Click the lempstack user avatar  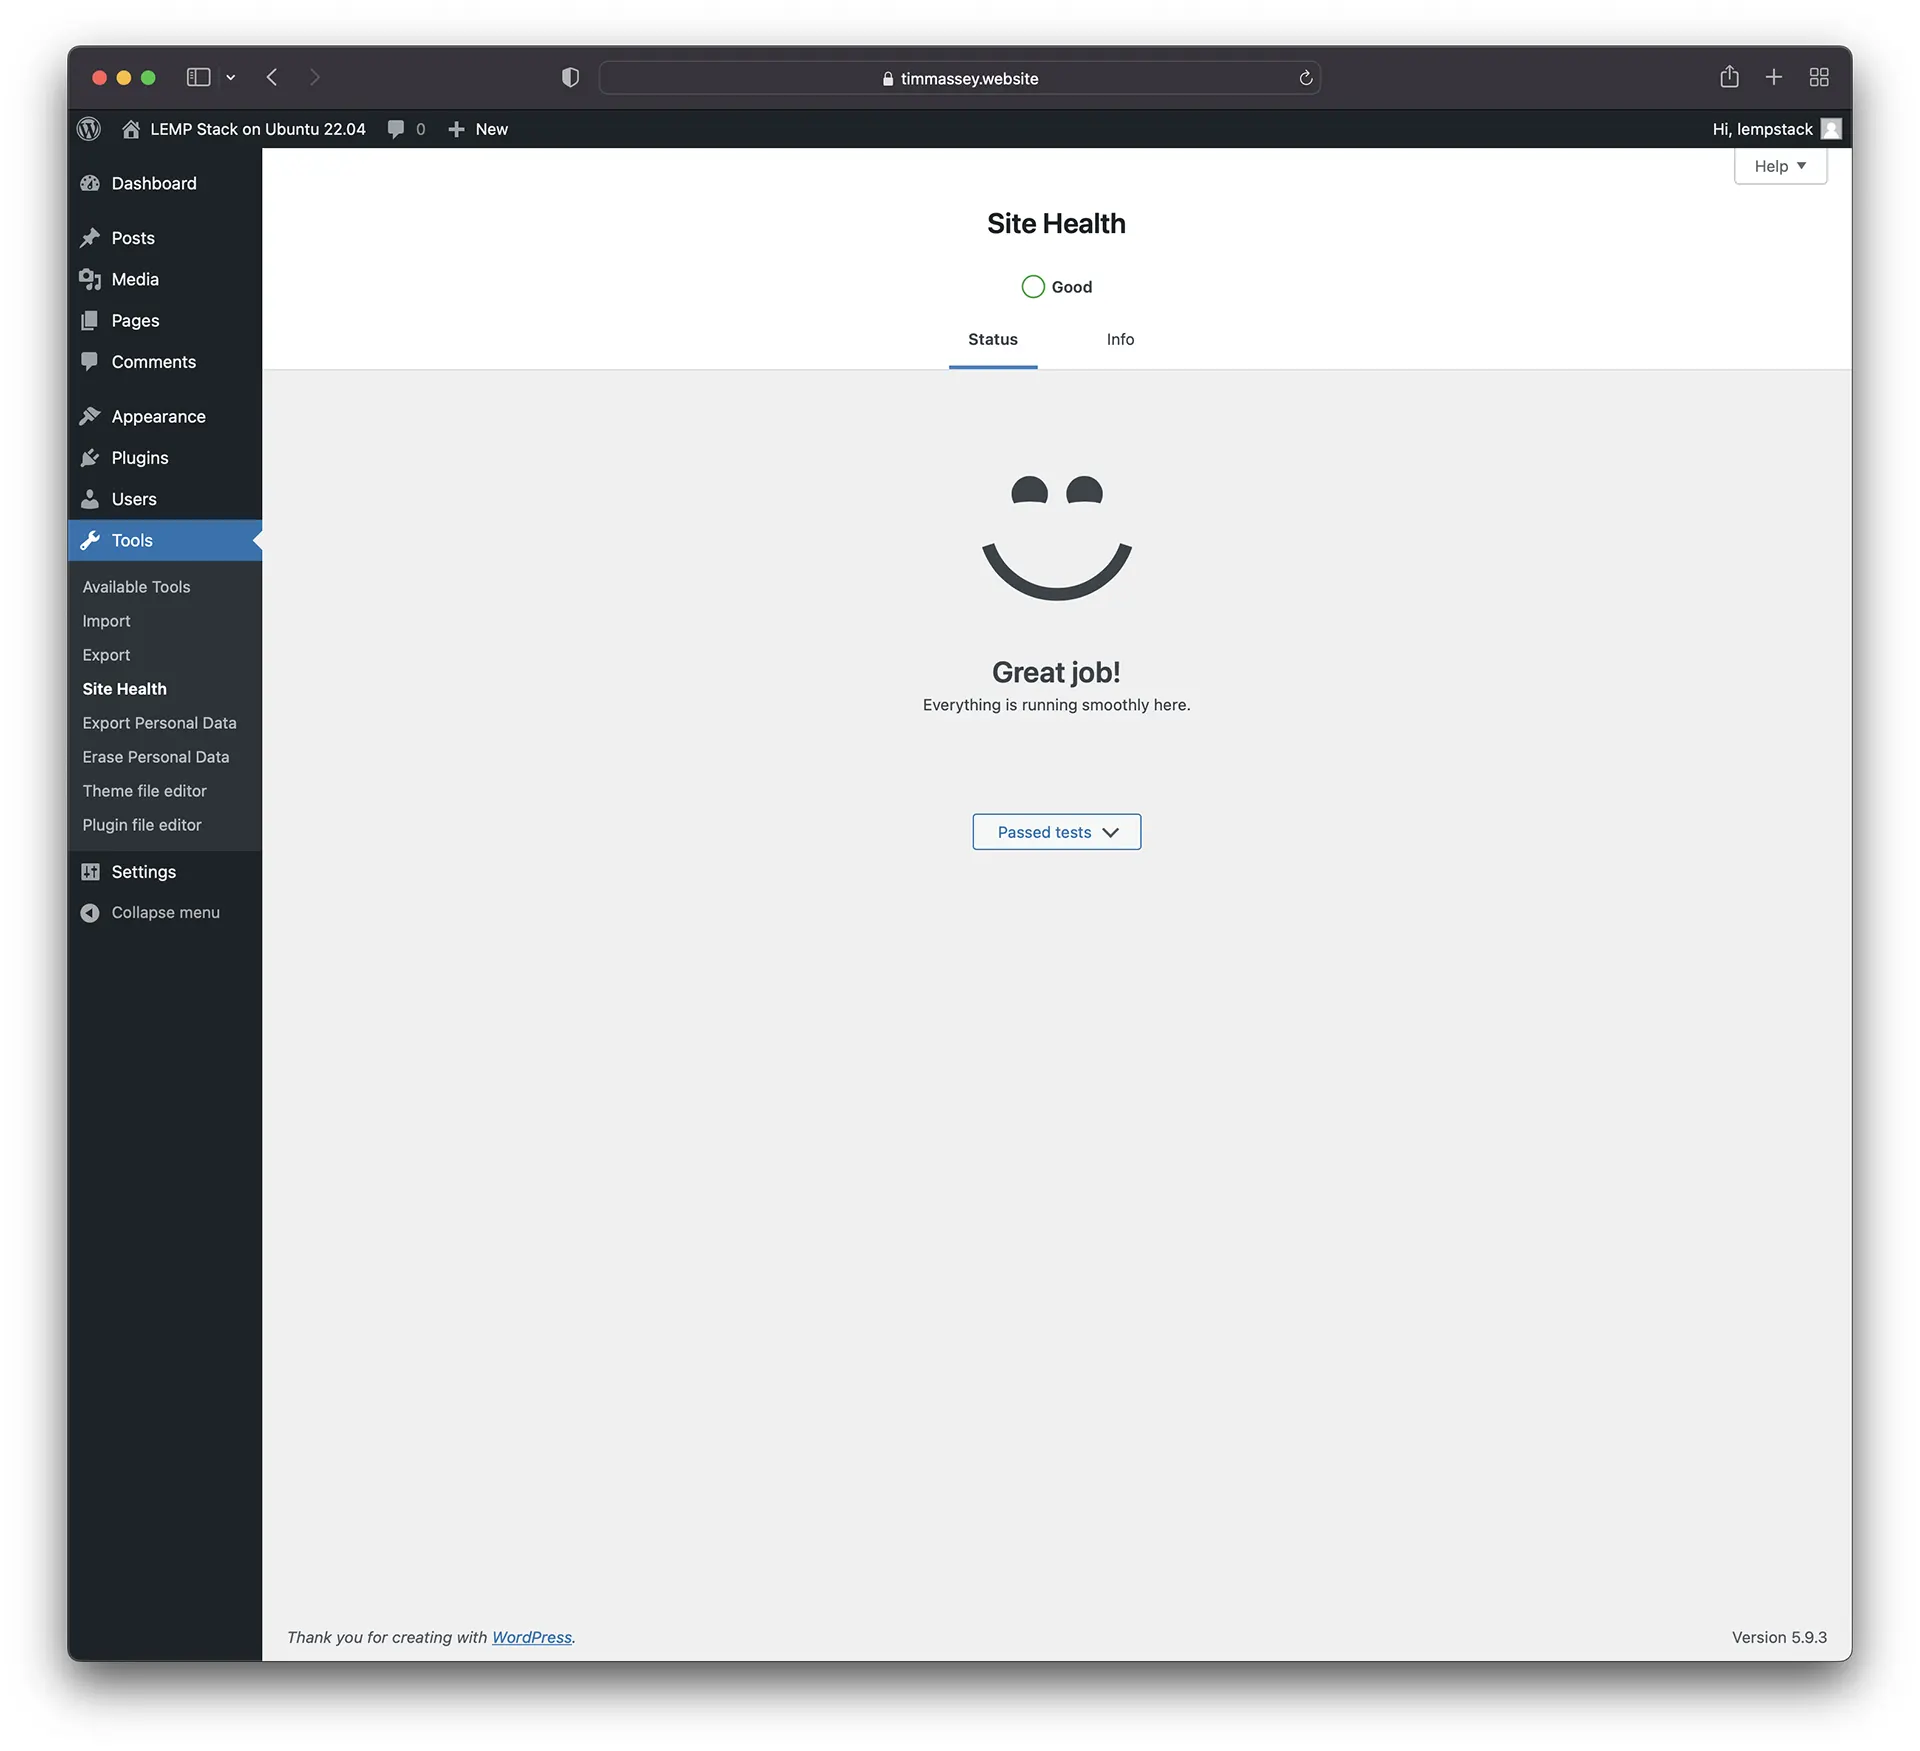(1831, 129)
